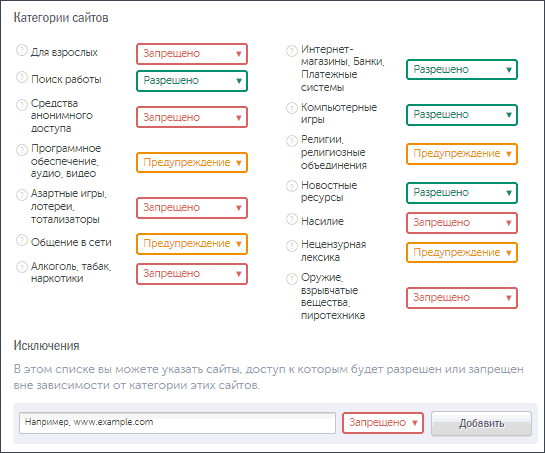Change Насилие Запрещено dropdown
545x453 pixels.
click(462, 223)
